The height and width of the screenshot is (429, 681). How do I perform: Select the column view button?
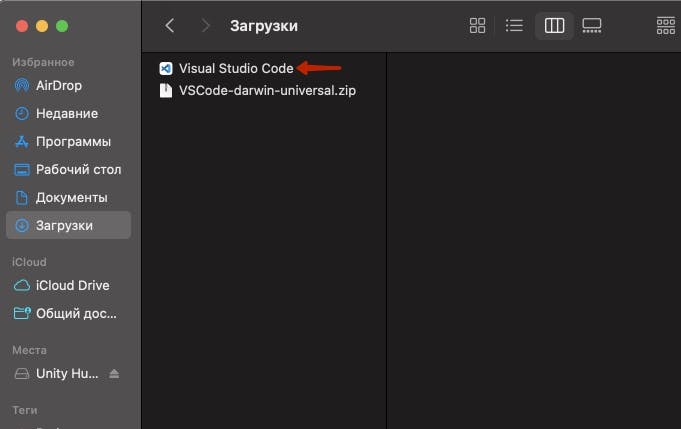555,26
